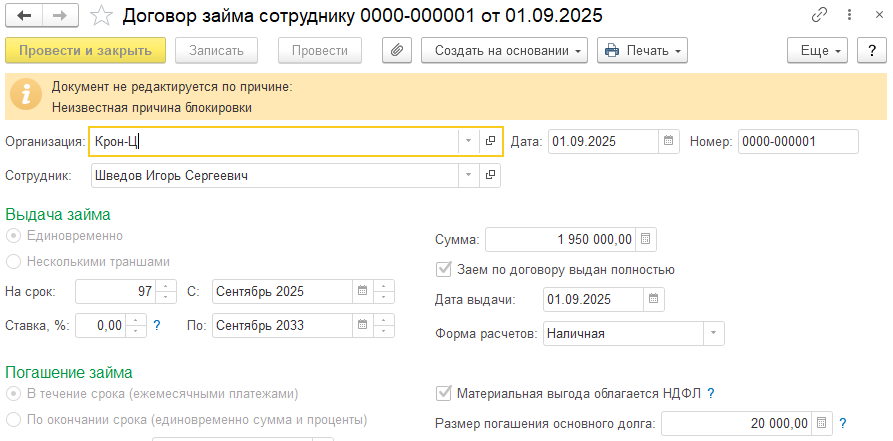The height and width of the screenshot is (441, 893).
Task: Click into the document number field
Action: [797, 141]
